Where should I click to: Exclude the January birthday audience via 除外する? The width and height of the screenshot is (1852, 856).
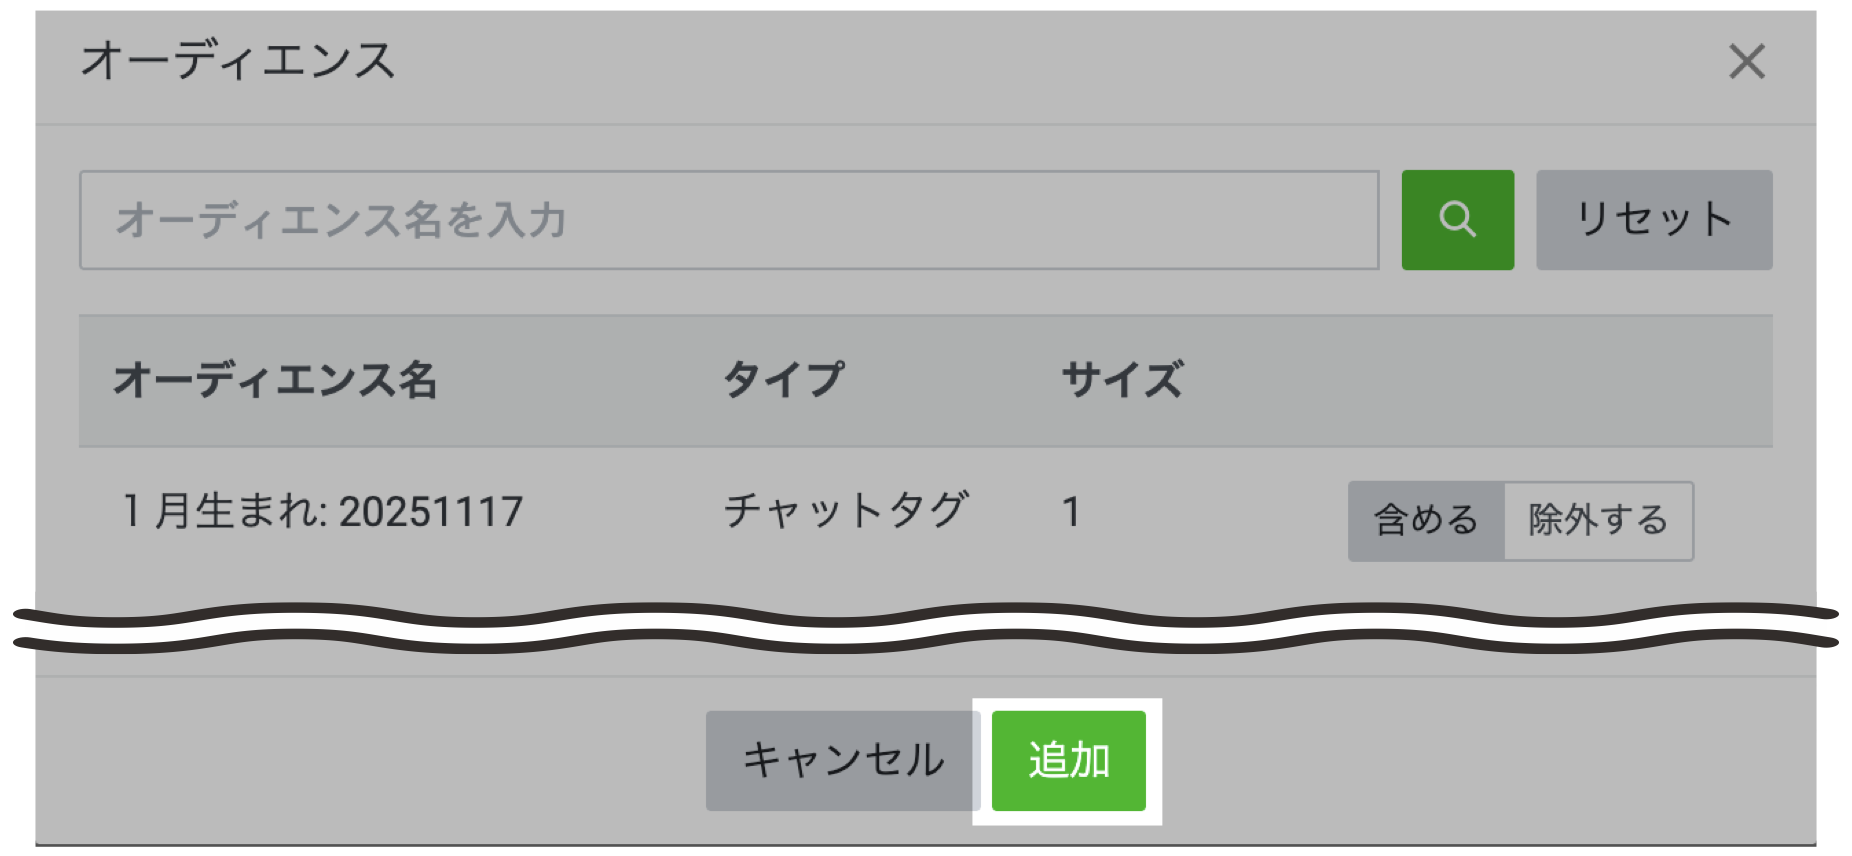1597,519
